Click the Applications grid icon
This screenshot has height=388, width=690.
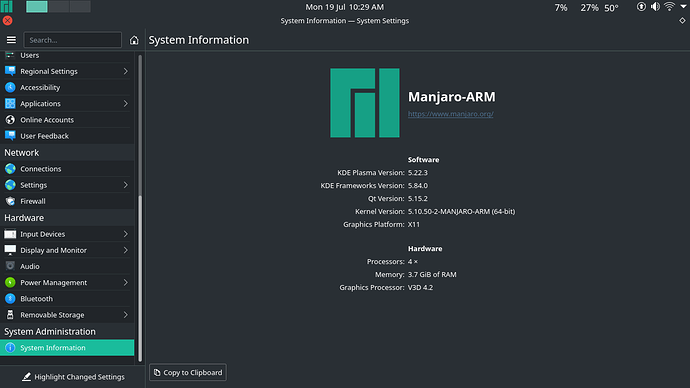pos(10,103)
